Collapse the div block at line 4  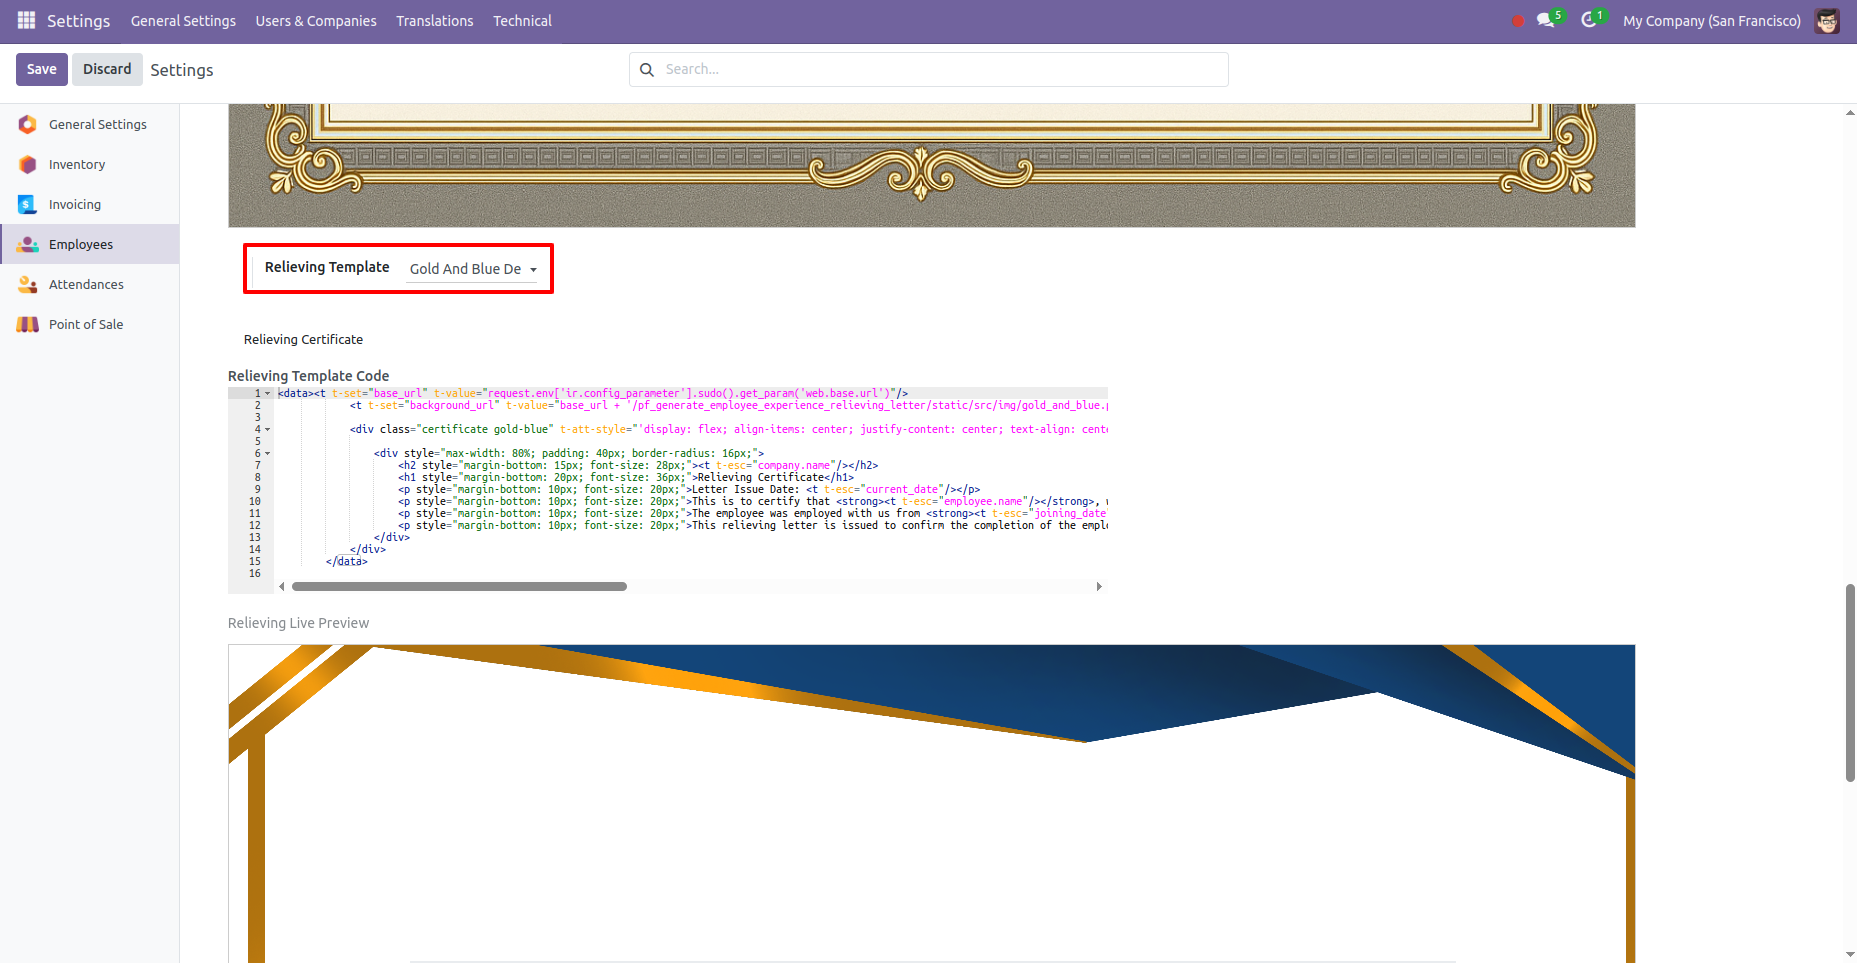(266, 429)
